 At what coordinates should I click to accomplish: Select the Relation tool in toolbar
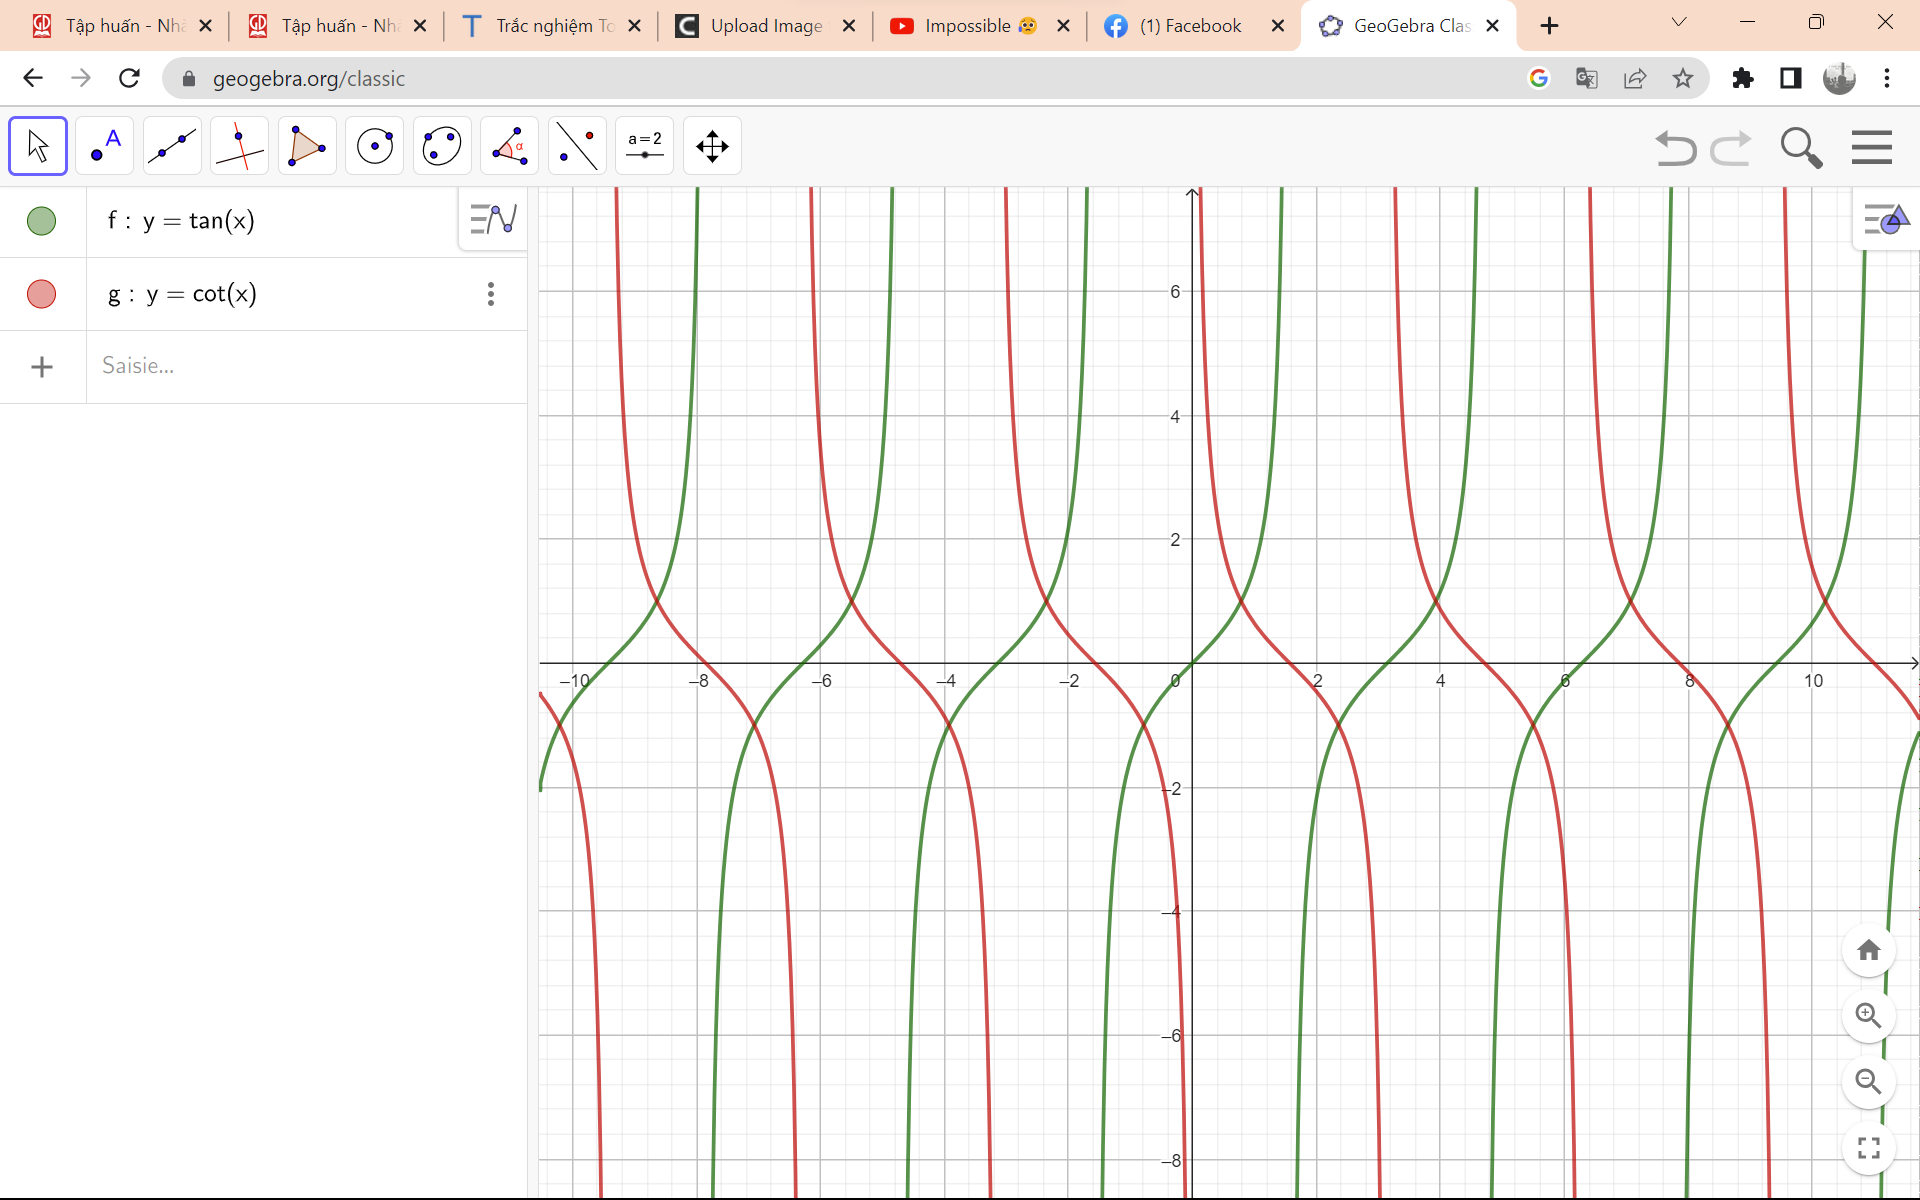(x=509, y=147)
